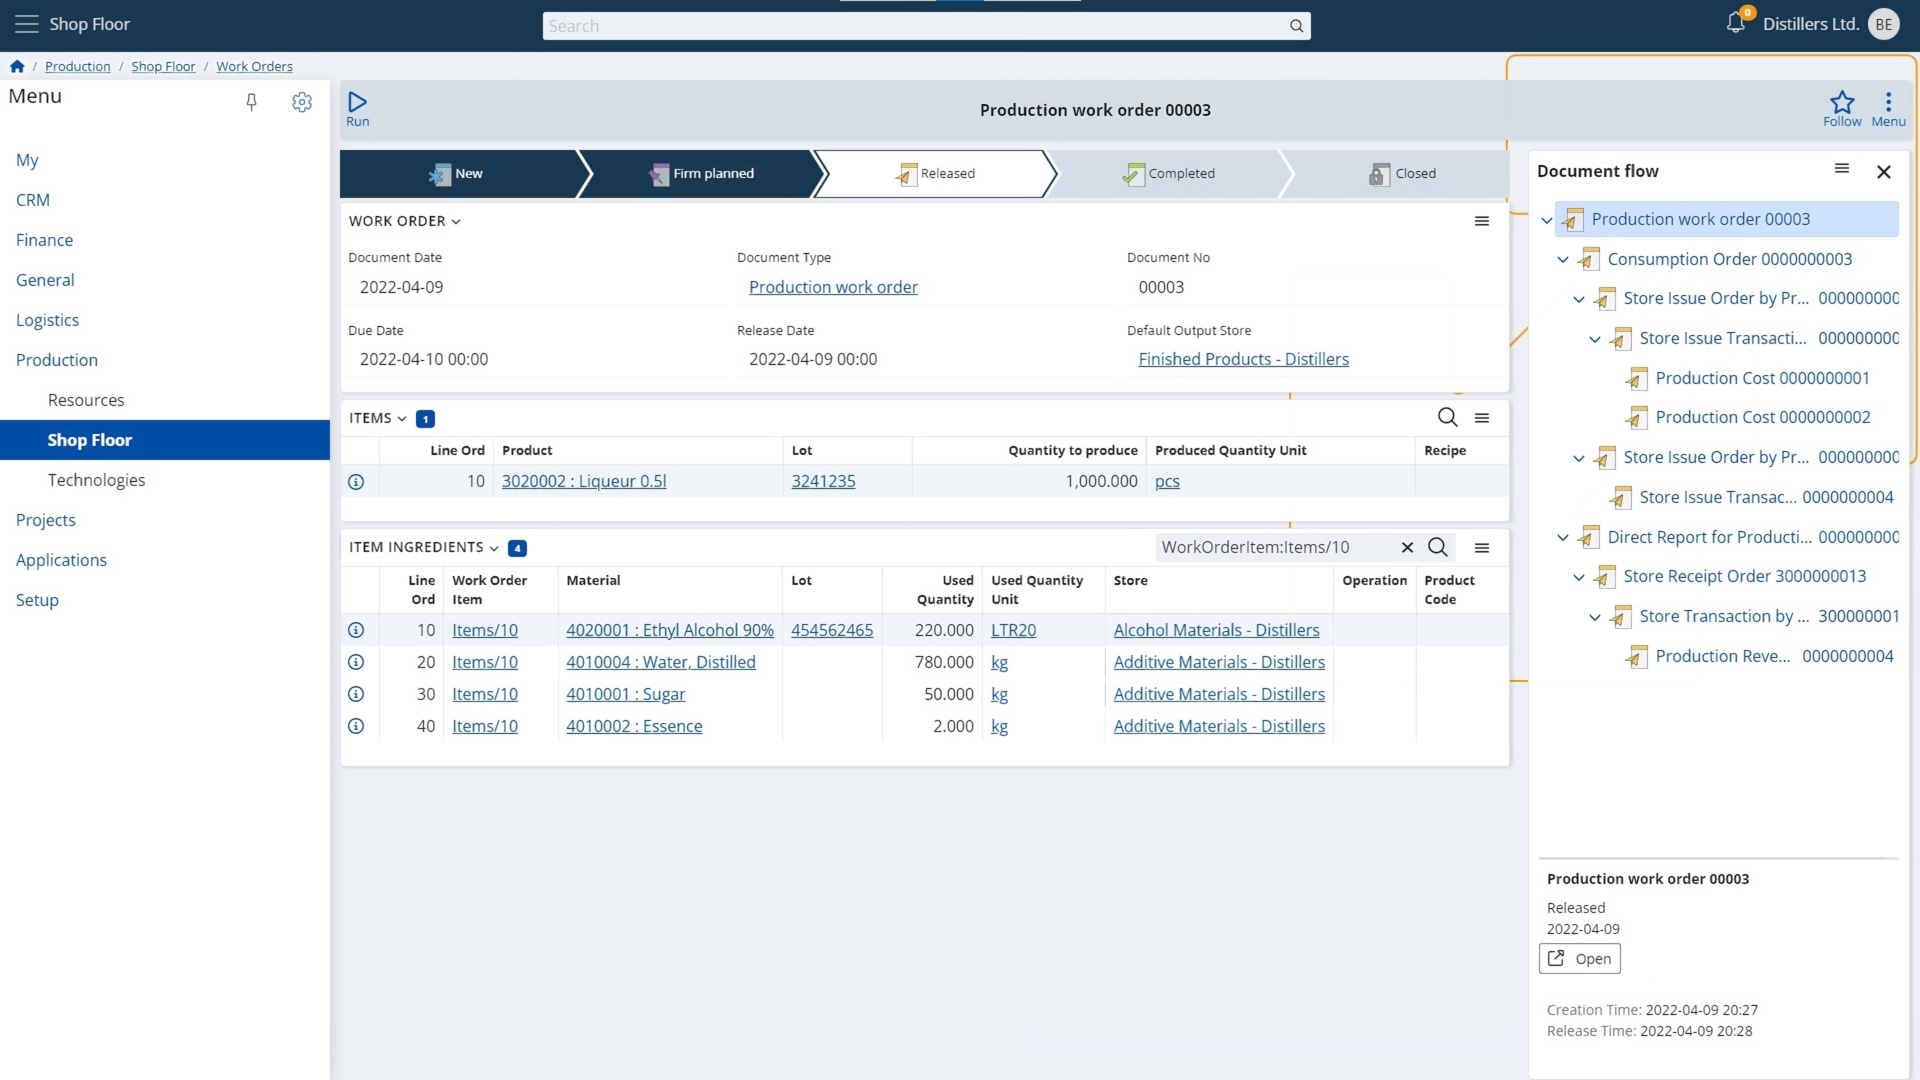Open the search icon in the Items panel

[1447, 418]
